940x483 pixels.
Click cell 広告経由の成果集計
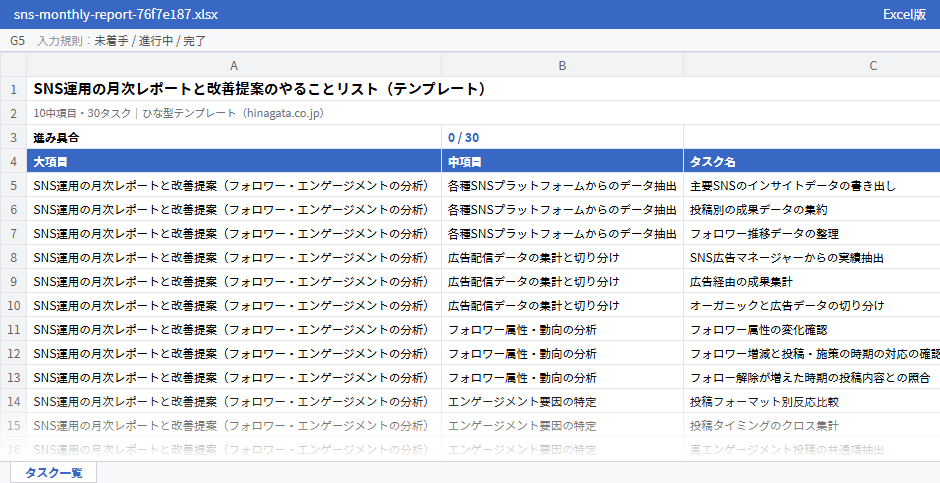pos(812,281)
